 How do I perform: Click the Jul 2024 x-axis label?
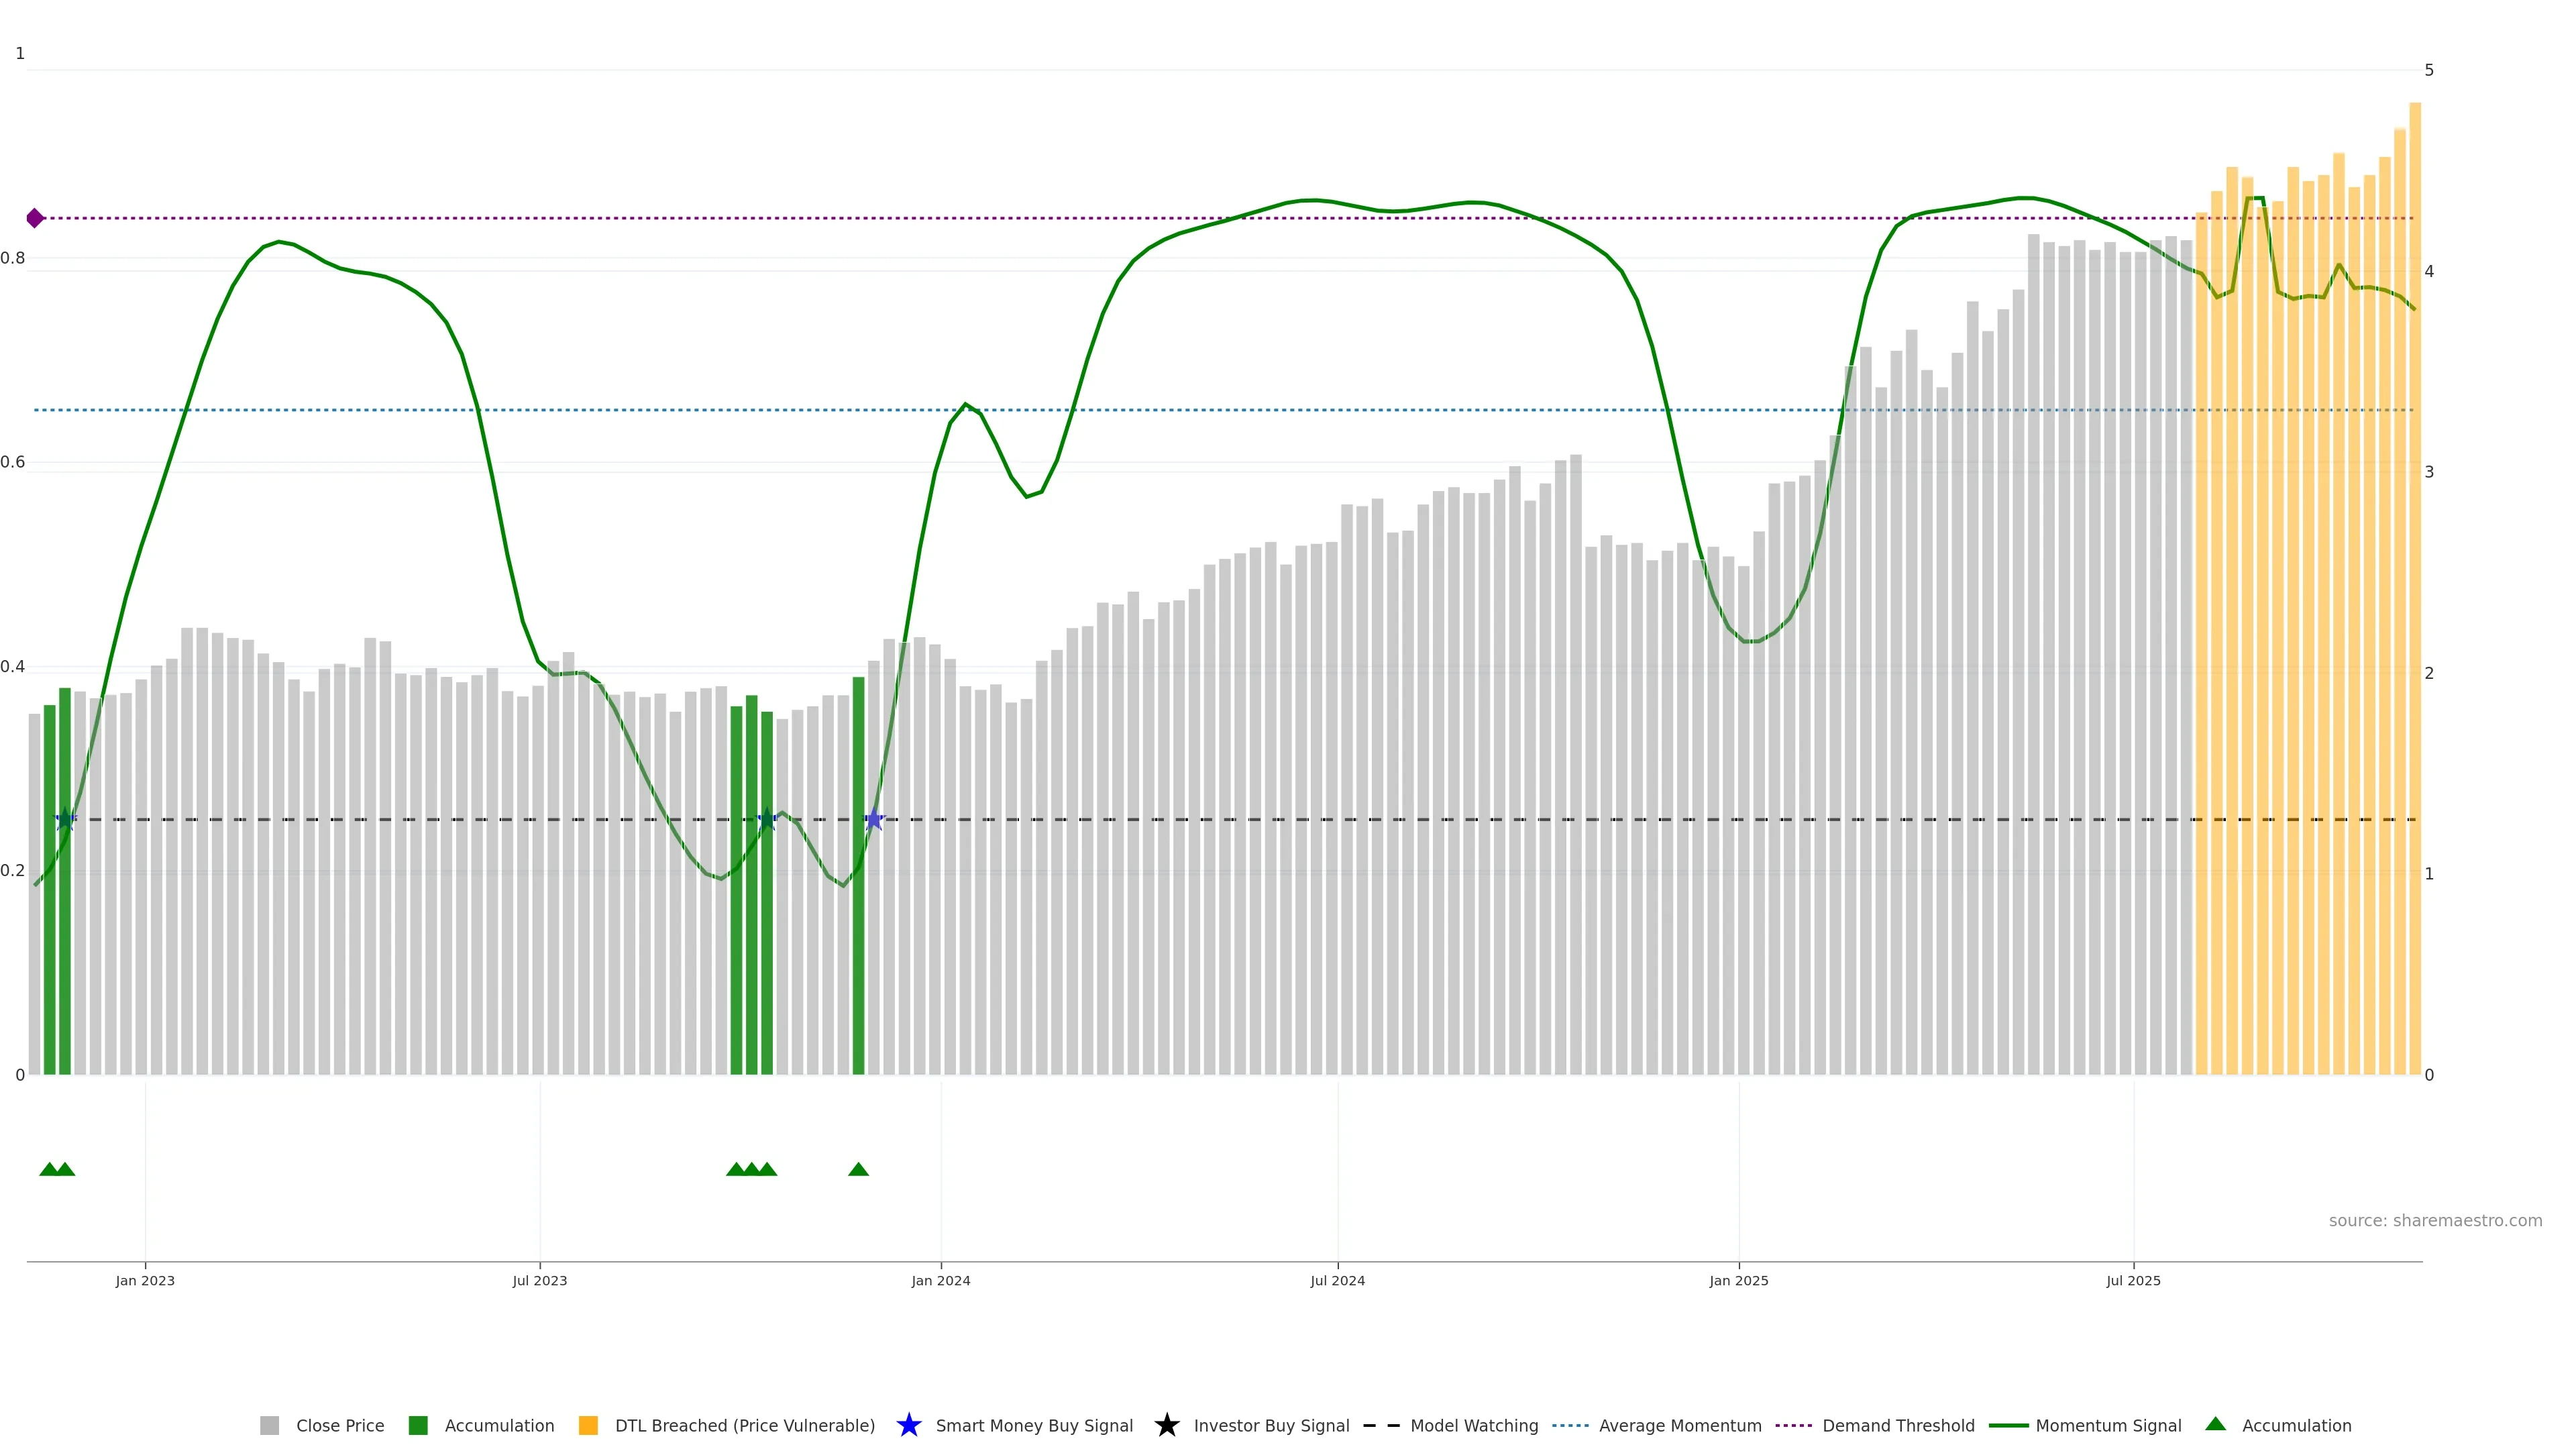click(1337, 1280)
